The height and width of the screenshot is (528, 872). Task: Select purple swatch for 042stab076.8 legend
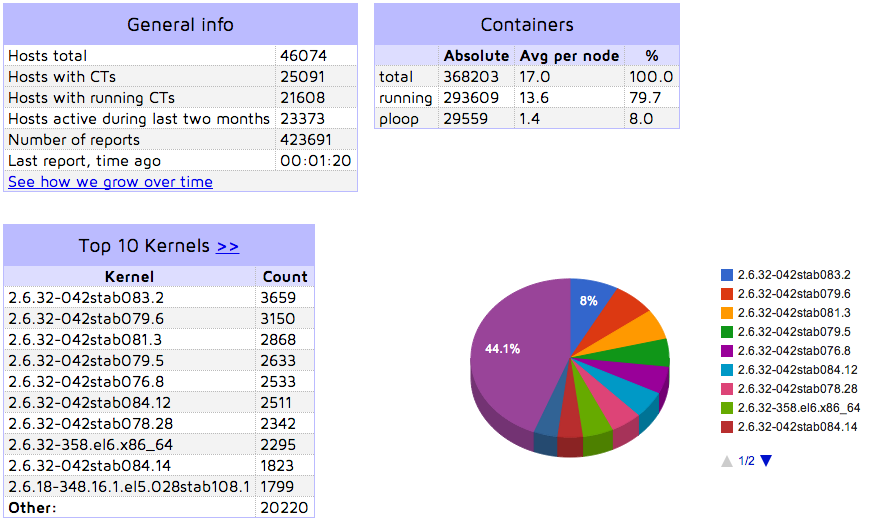(x=727, y=351)
